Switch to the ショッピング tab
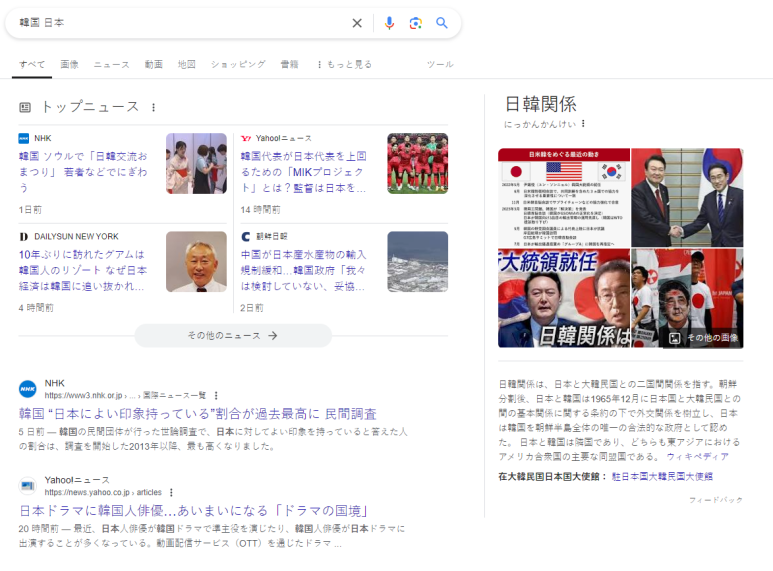 [x=238, y=64]
